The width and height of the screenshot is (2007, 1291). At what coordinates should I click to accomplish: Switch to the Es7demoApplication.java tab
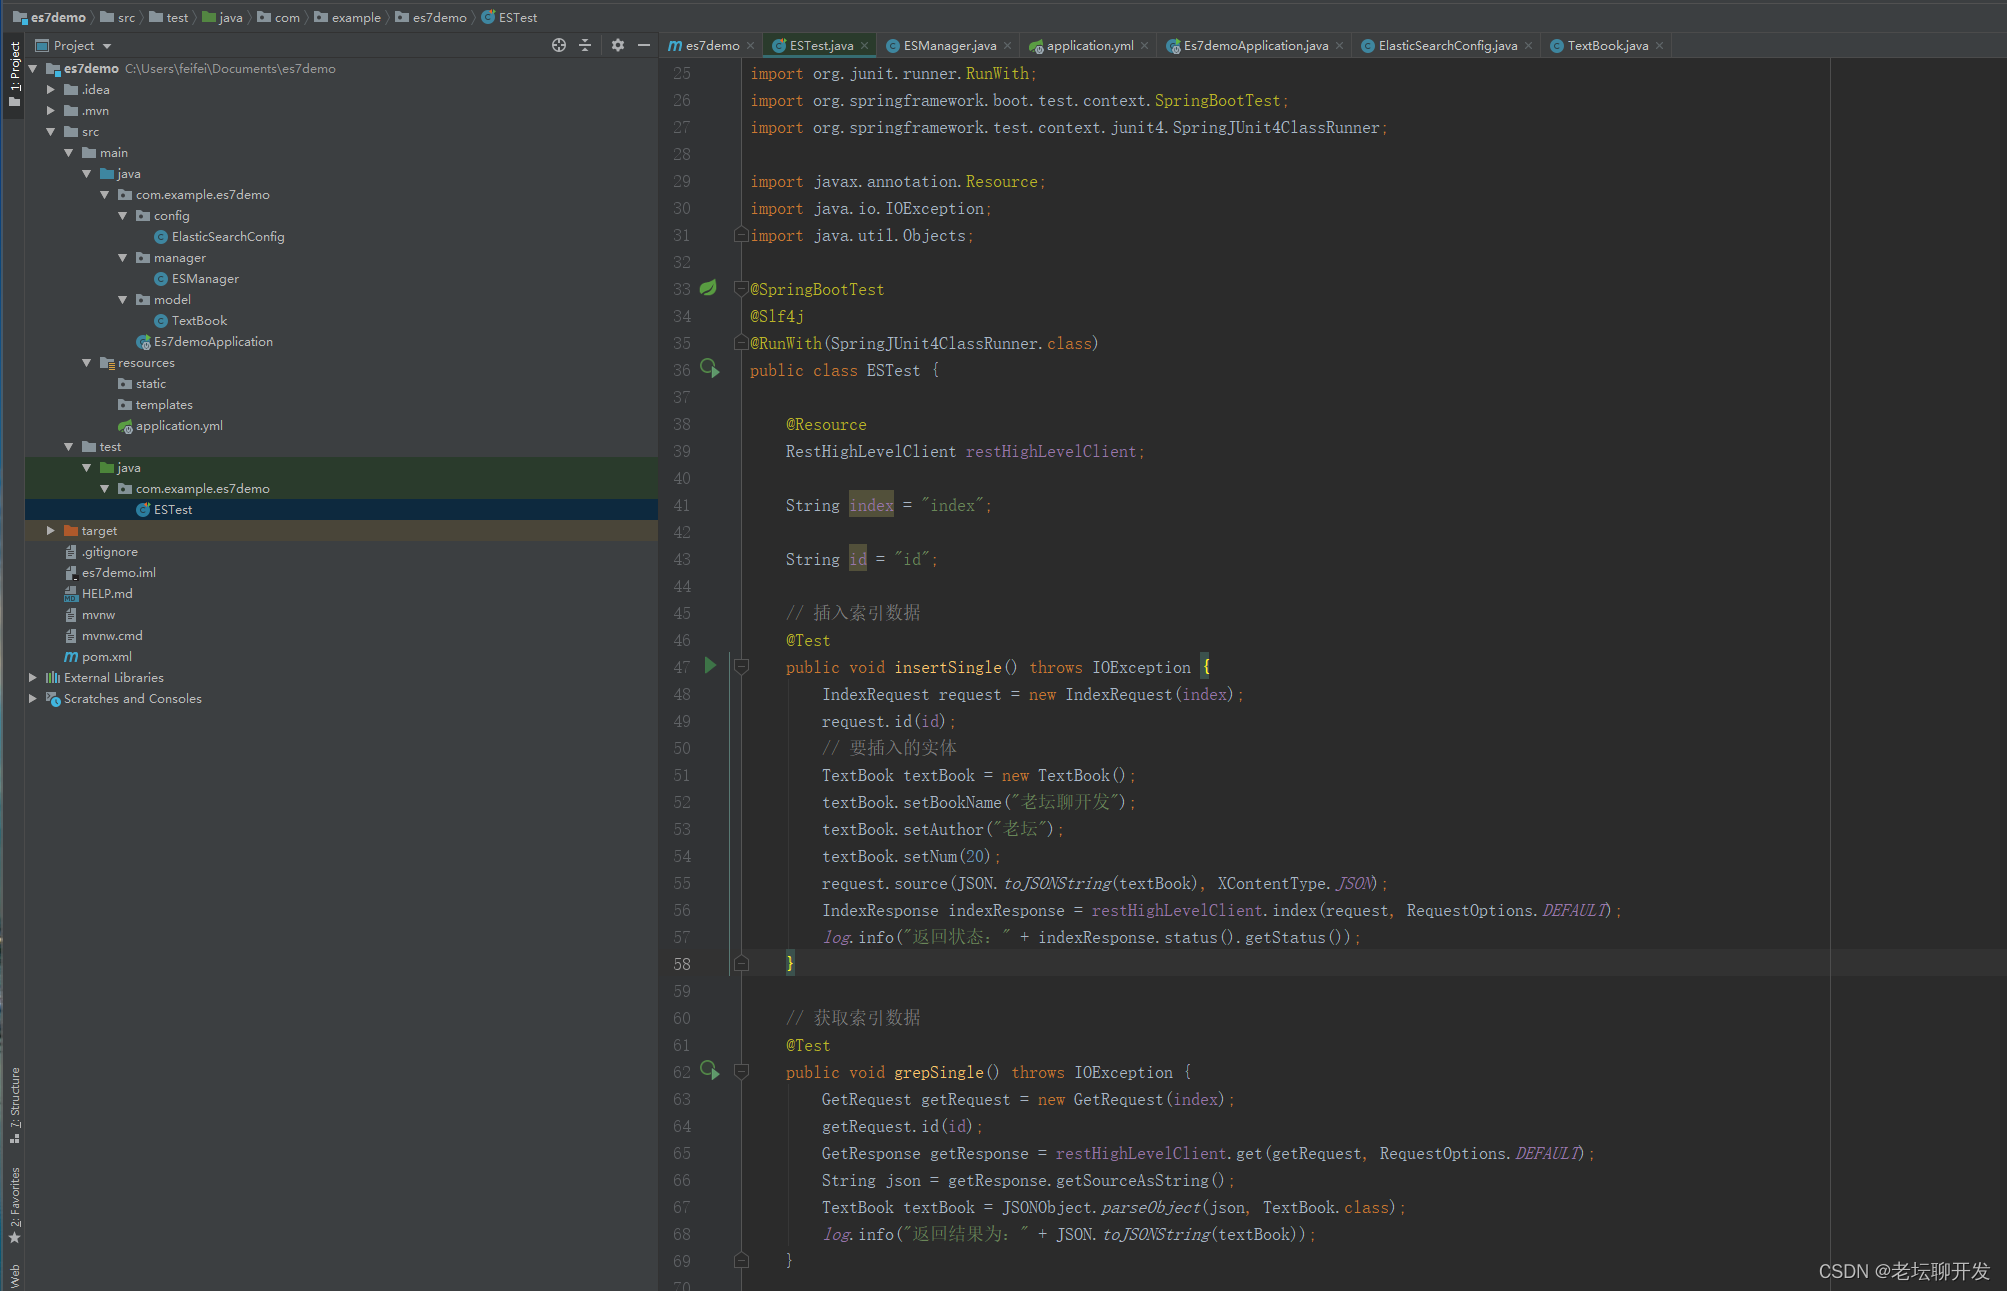click(x=1255, y=46)
